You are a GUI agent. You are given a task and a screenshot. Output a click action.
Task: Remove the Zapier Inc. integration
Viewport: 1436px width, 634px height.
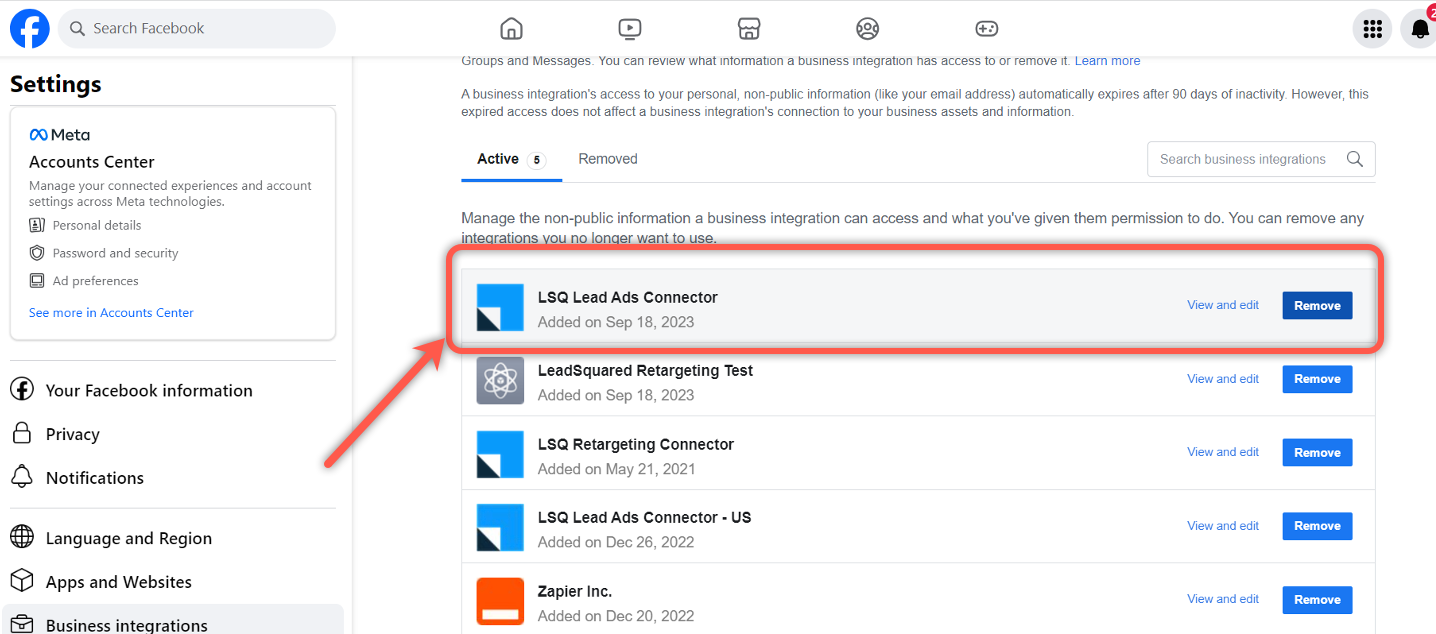[1317, 600]
